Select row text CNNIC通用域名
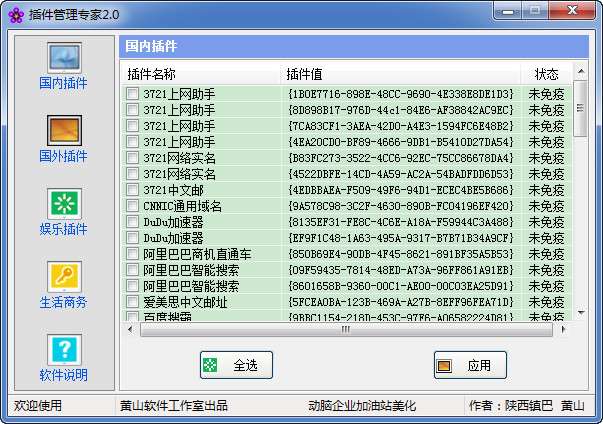This screenshot has height=424, width=603. click(x=183, y=206)
